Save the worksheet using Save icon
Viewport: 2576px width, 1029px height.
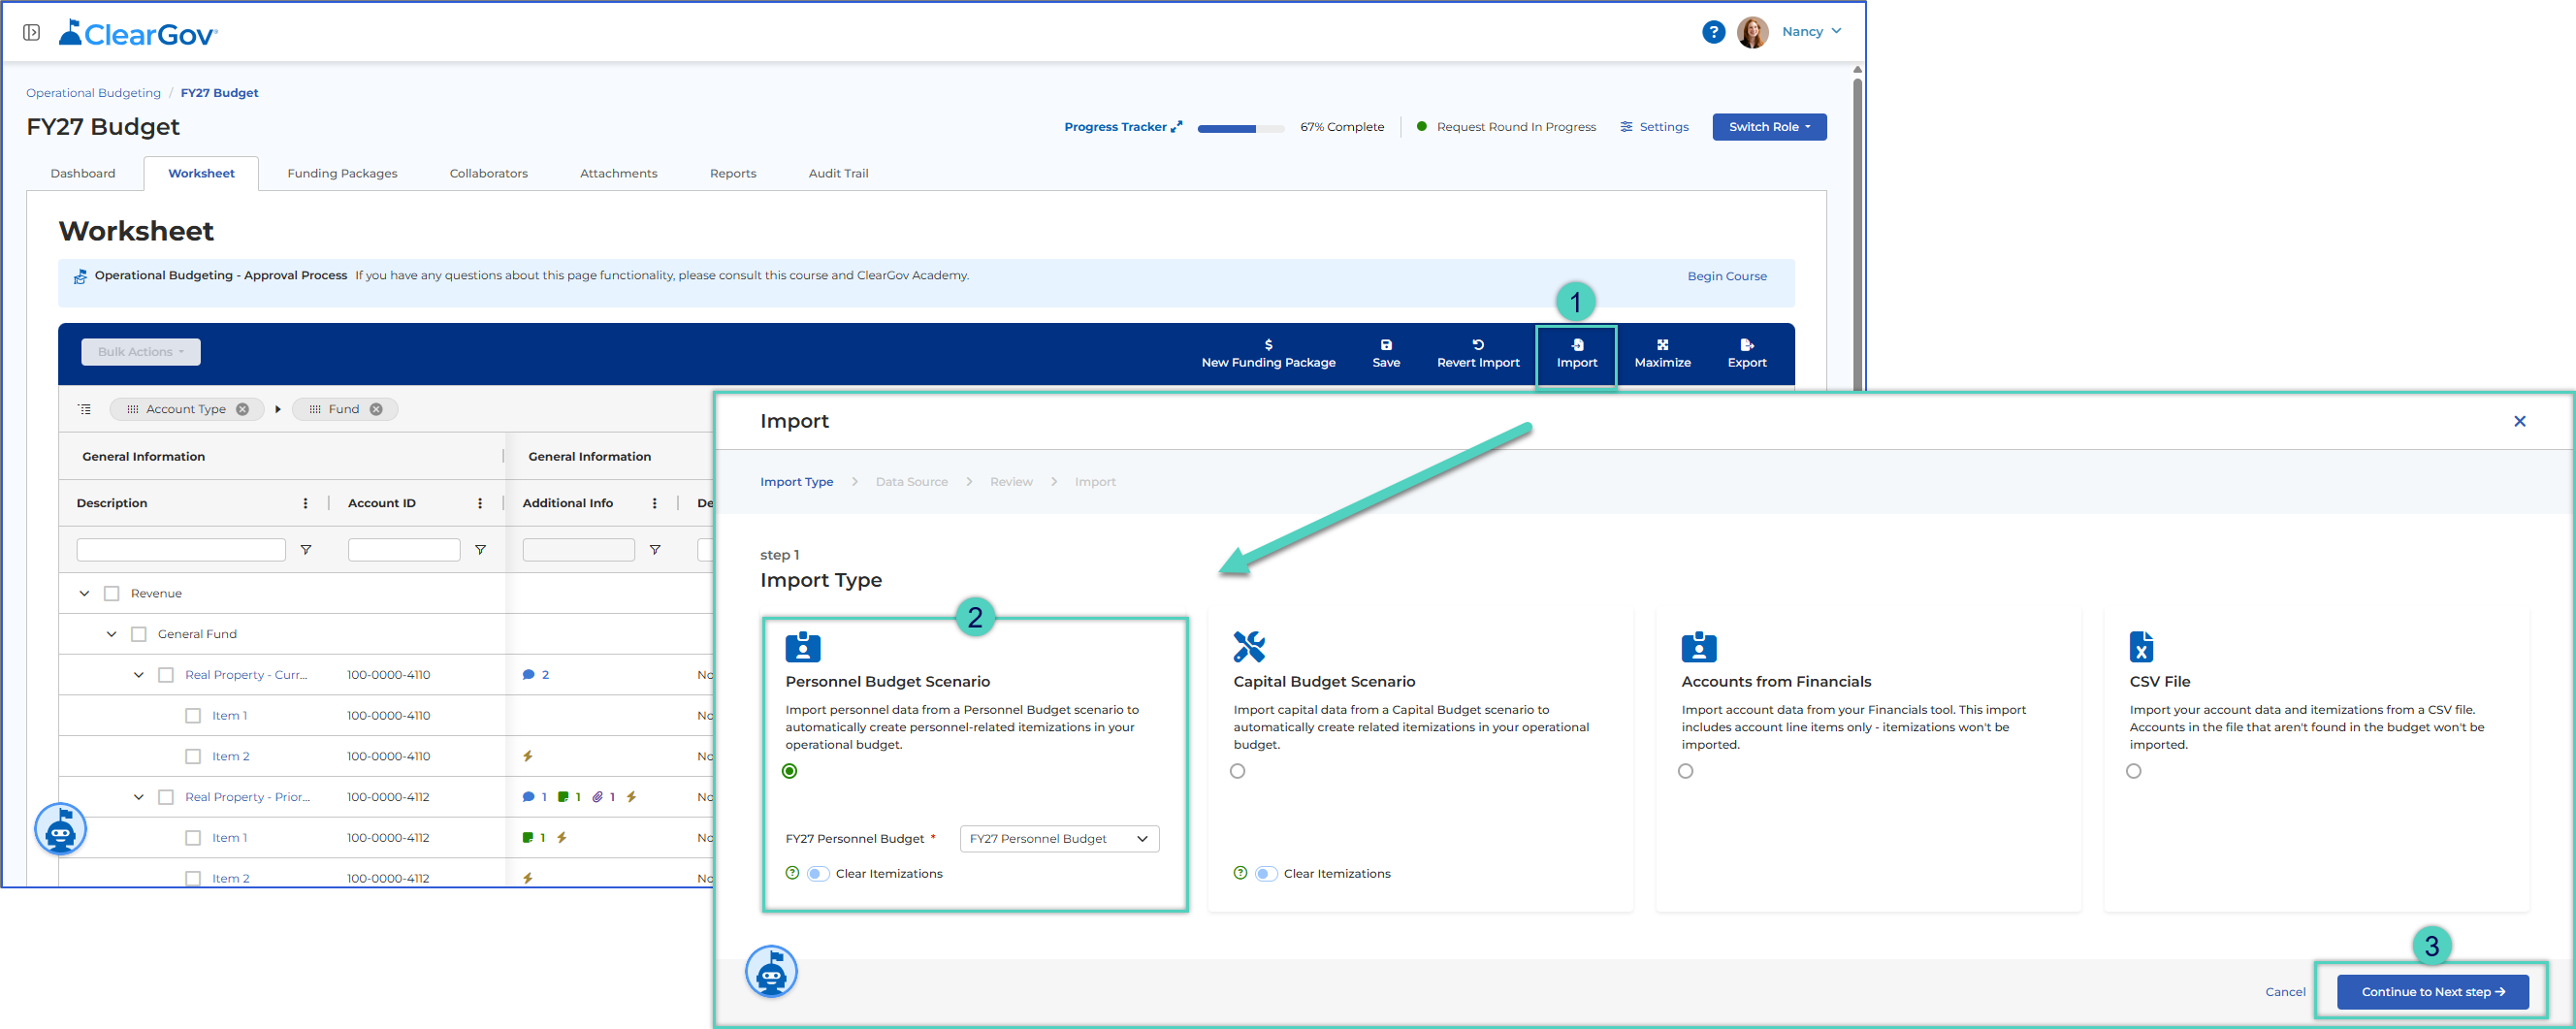[1386, 354]
